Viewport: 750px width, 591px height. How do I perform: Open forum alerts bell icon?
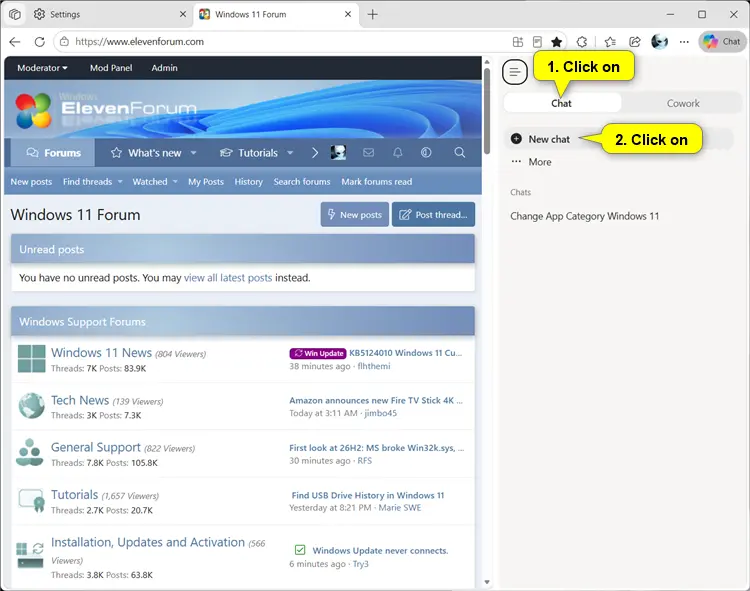pos(397,153)
